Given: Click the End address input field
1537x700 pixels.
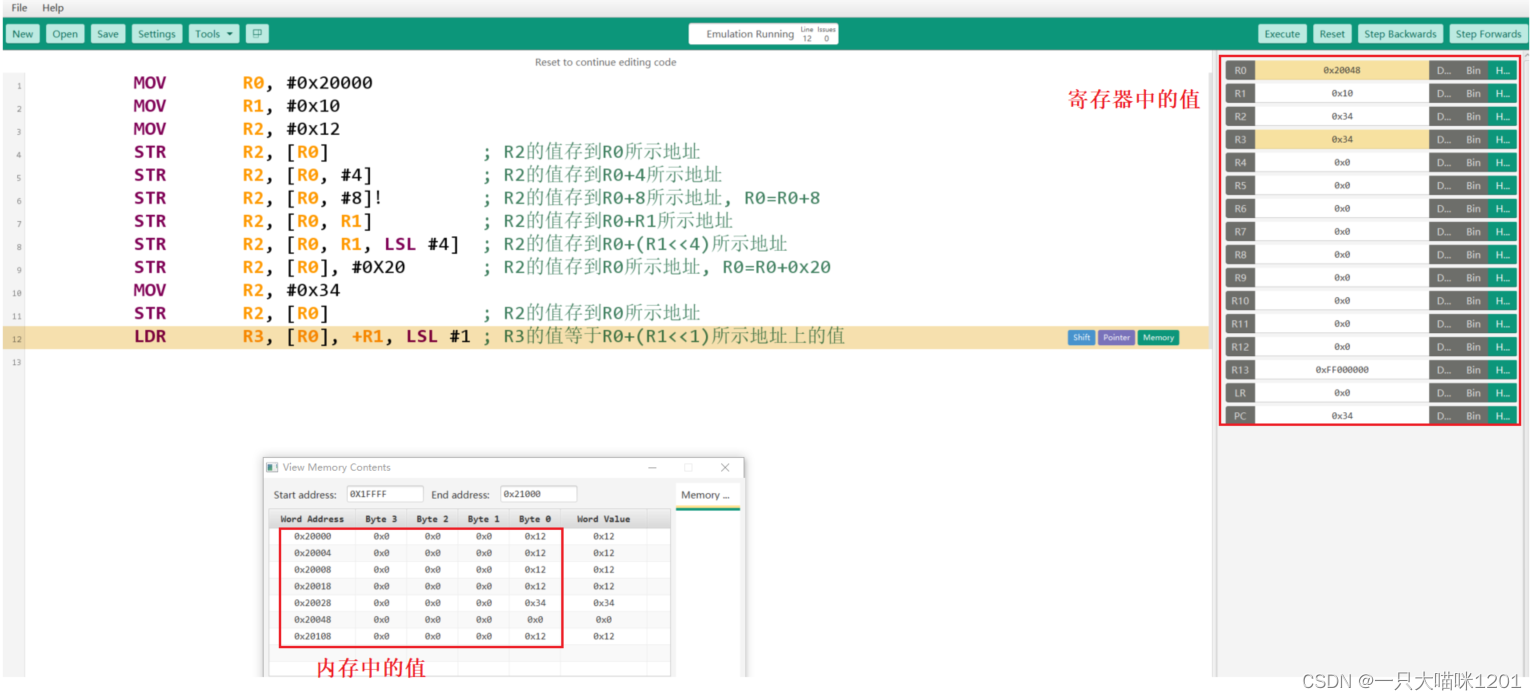Looking at the screenshot, I should [539, 495].
